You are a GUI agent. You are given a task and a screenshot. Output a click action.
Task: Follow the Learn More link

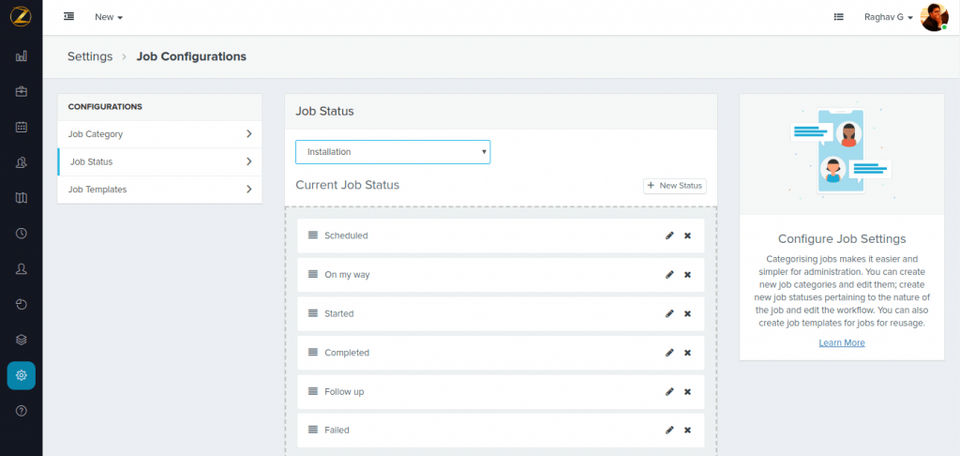tap(841, 343)
